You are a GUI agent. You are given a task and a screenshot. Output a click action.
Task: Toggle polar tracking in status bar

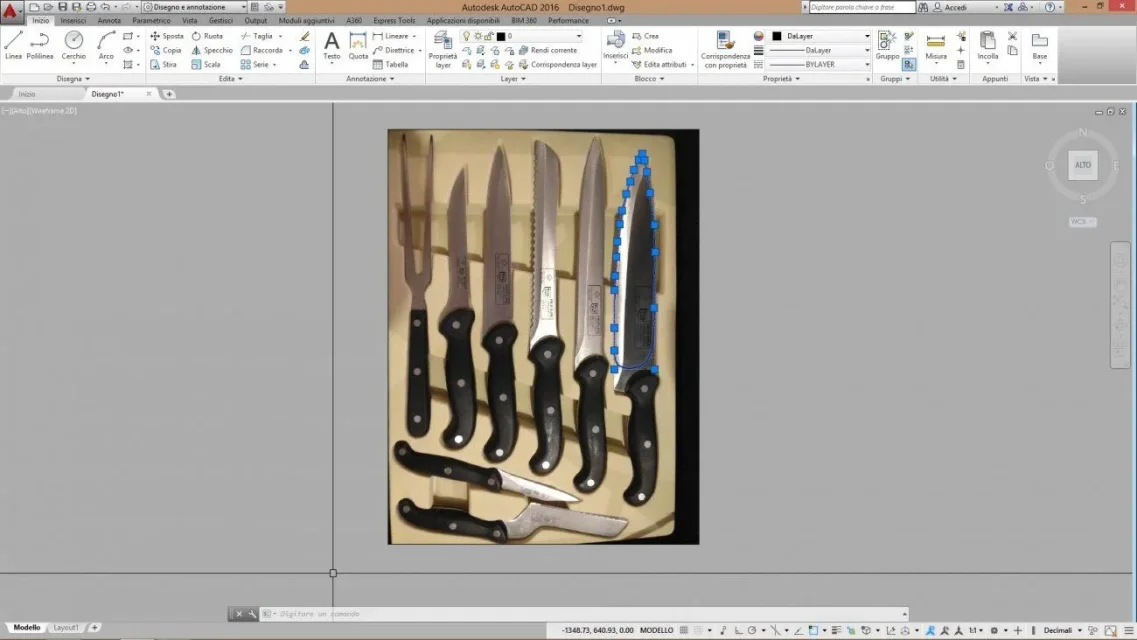pyautogui.click(x=752, y=631)
